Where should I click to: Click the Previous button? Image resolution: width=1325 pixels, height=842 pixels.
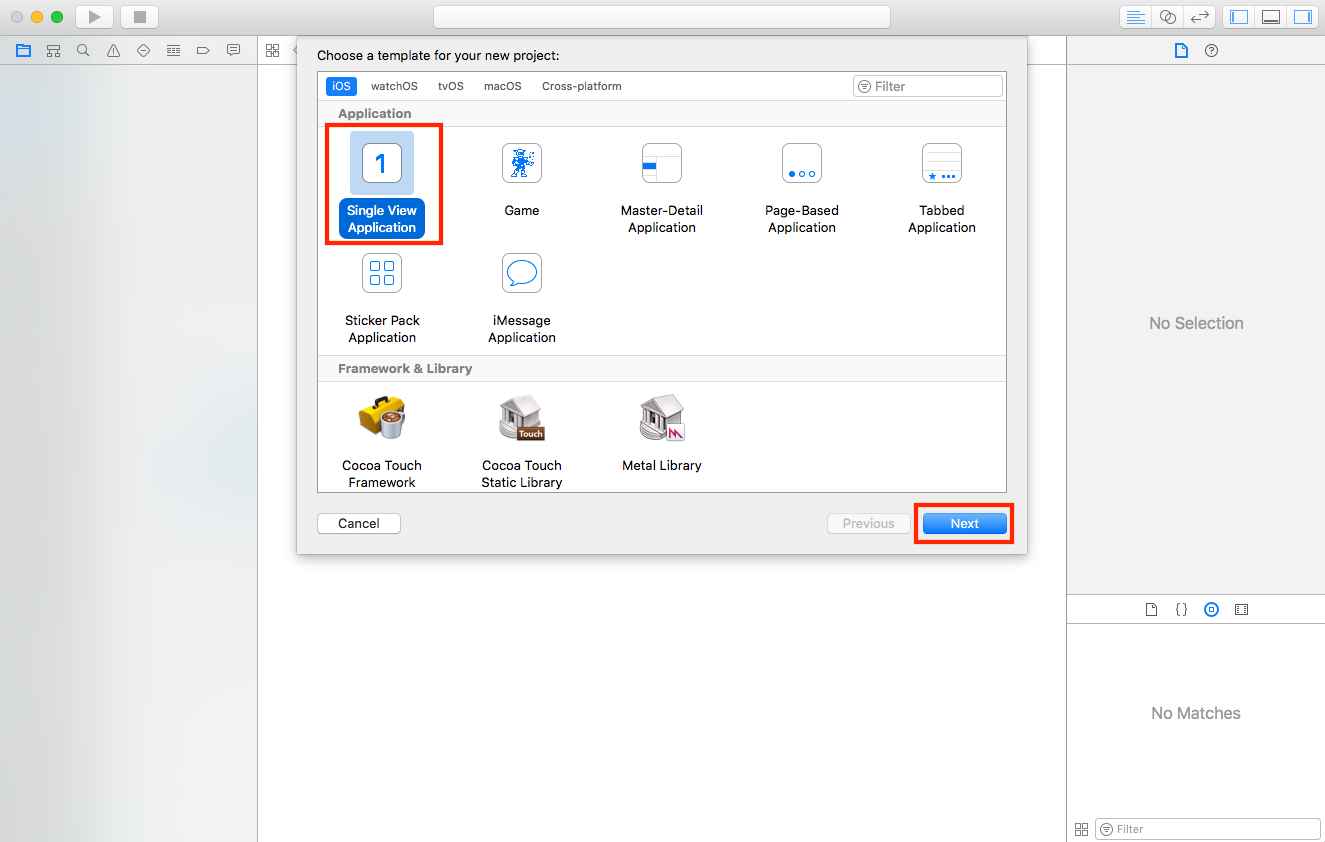click(869, 523)
